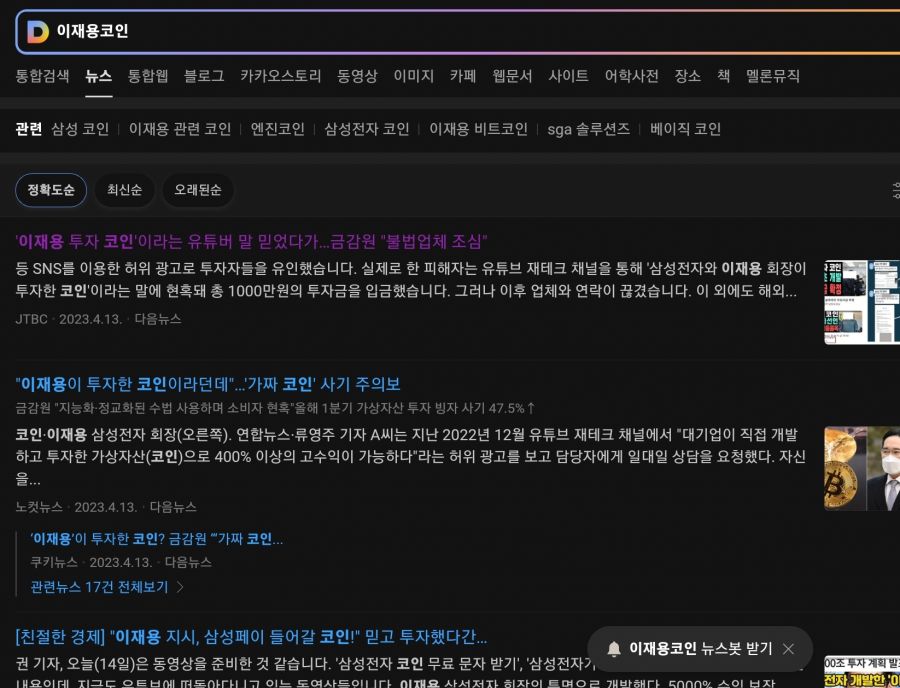Focus the search box containing 이재용코인
This screenshot has height=688, width=900.
click(459, 32)
